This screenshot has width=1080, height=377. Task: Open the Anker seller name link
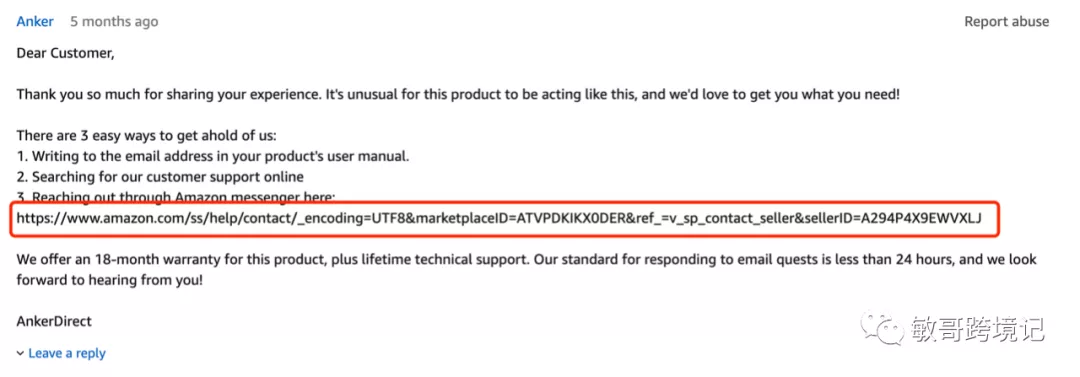click(x=34, y=21)
